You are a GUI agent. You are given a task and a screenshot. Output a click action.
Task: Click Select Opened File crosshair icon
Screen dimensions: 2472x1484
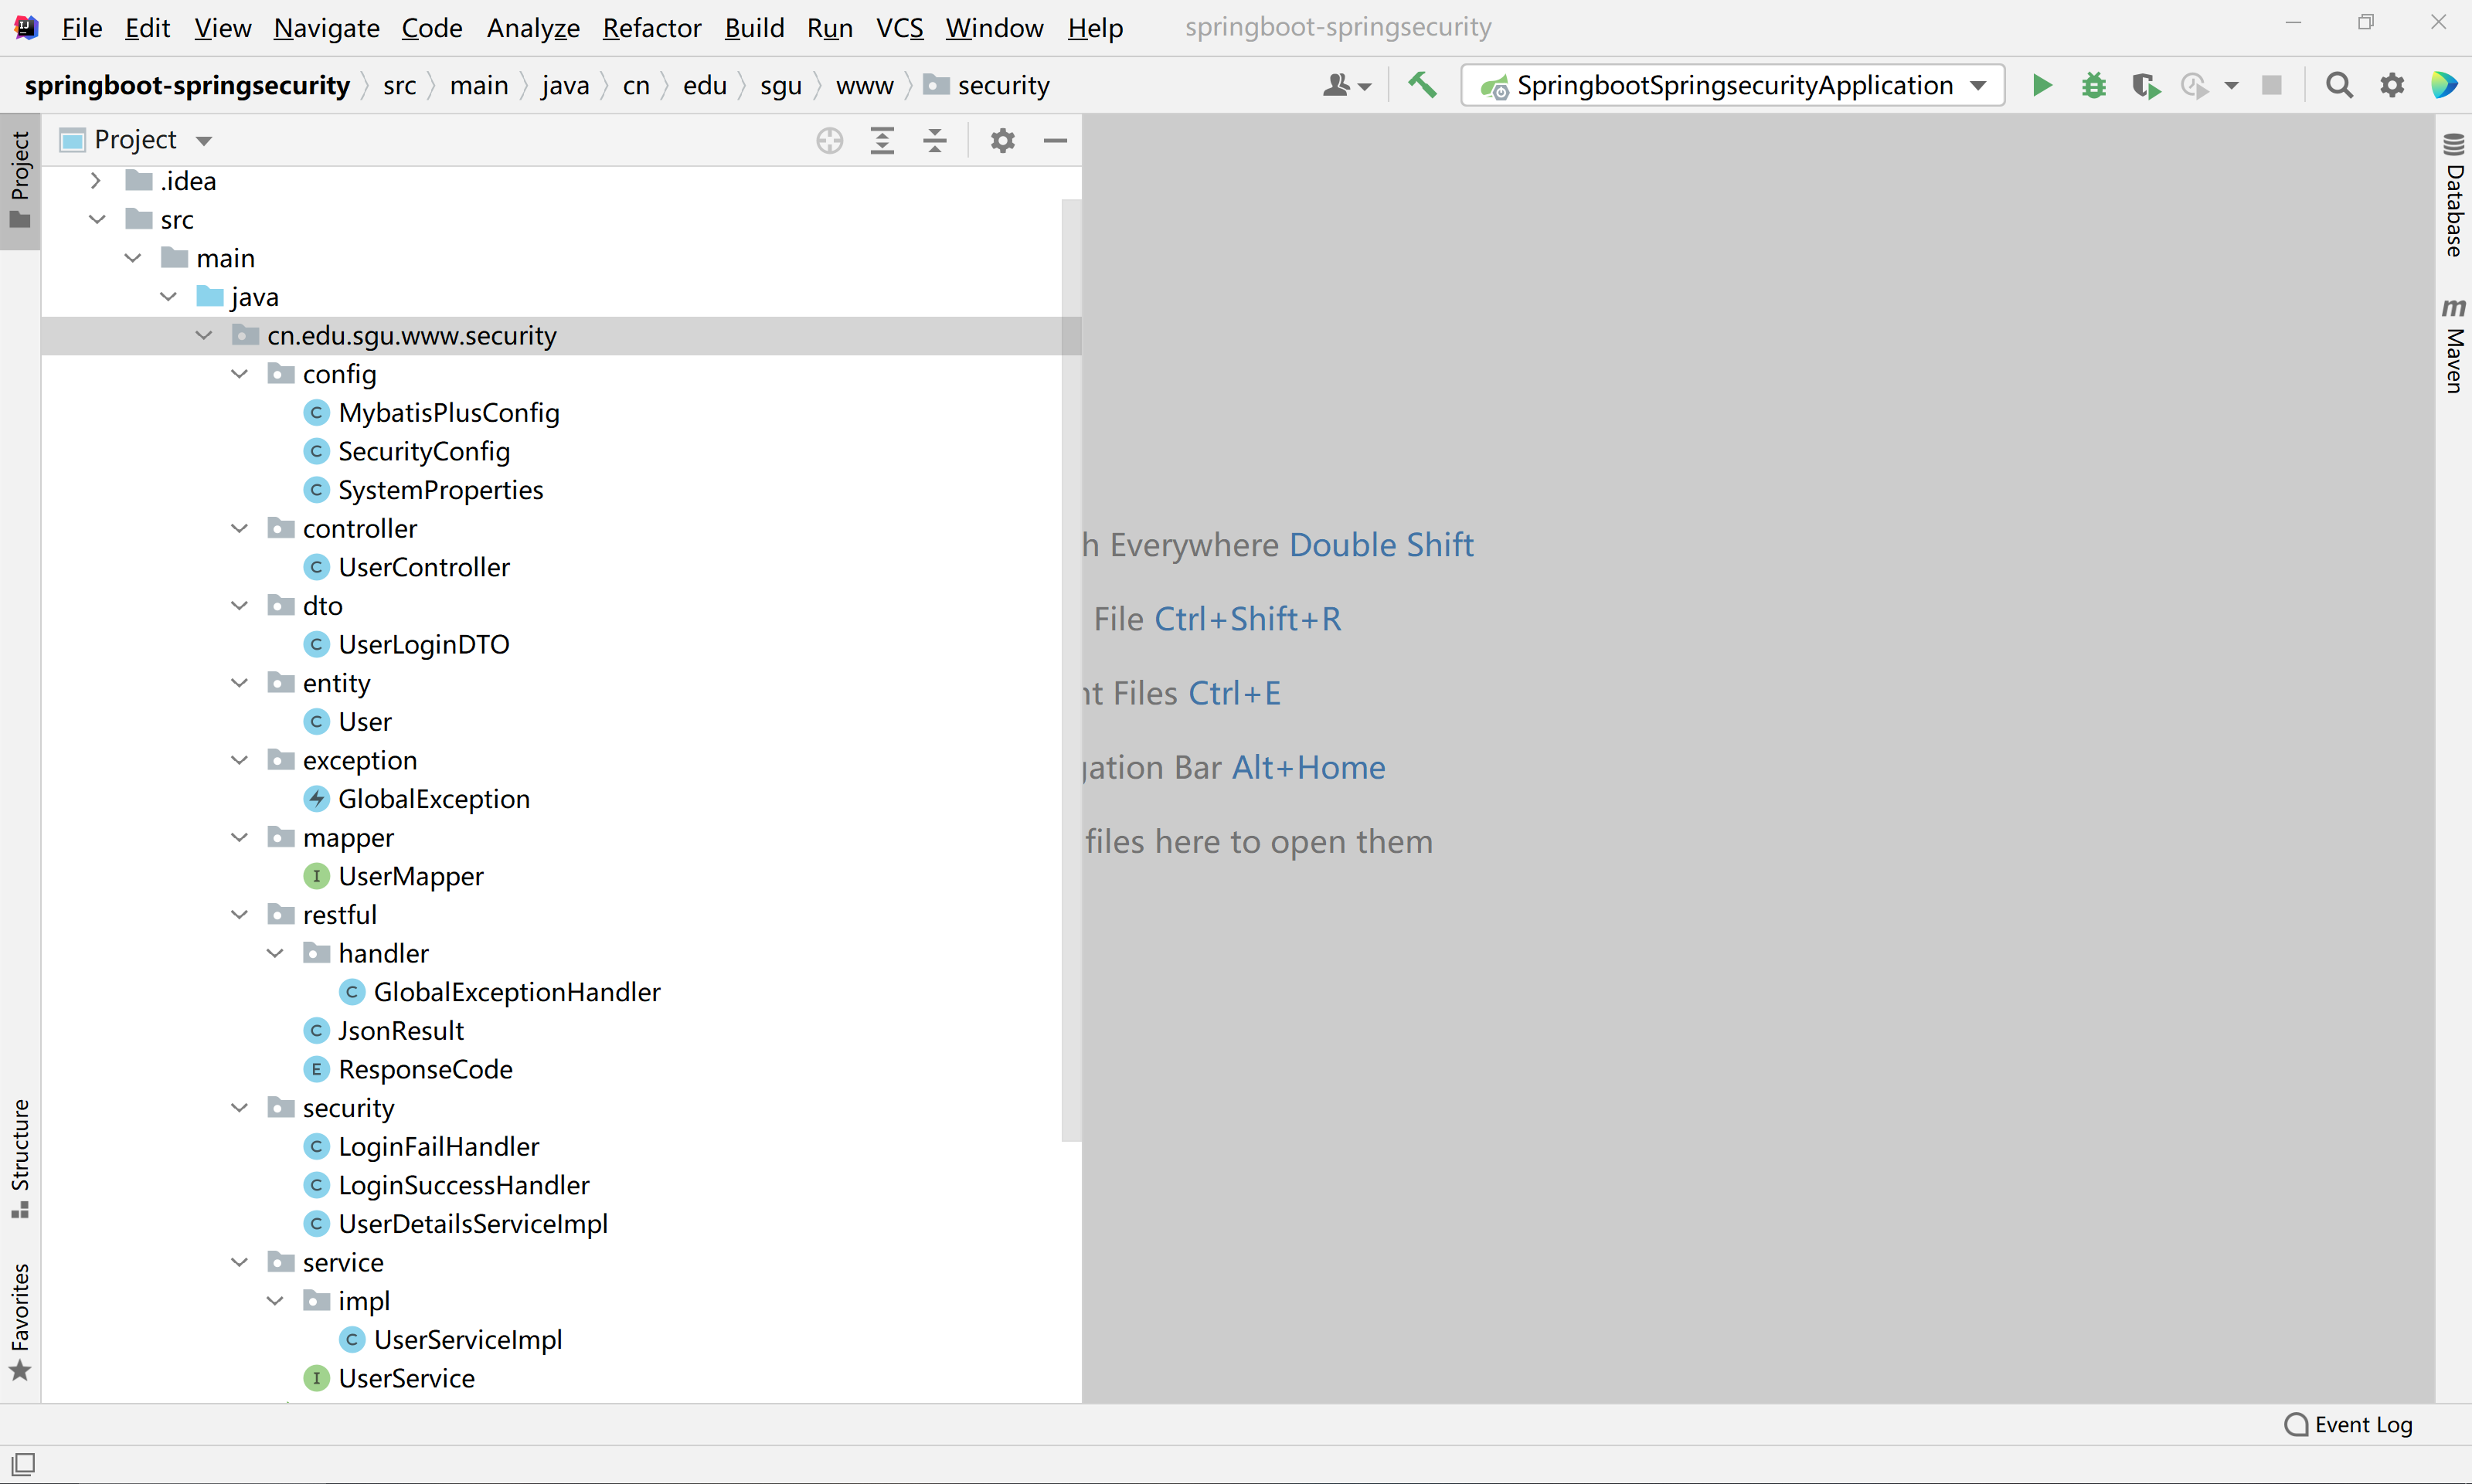tap(829, 140)
